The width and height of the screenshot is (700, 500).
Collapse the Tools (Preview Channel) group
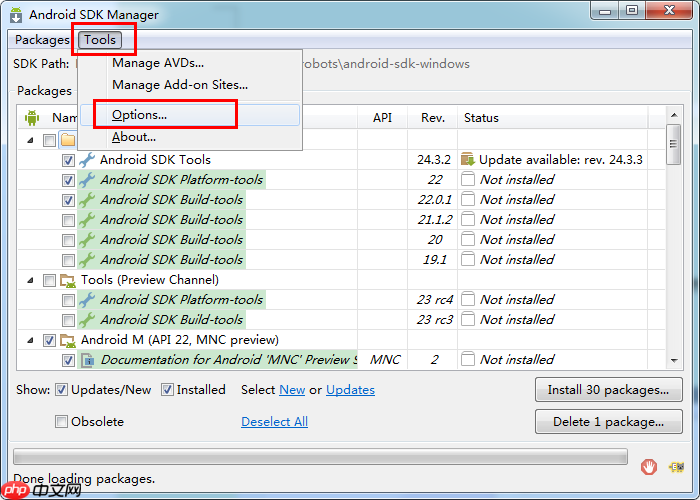pyautogui.click(x=30, y=281)
